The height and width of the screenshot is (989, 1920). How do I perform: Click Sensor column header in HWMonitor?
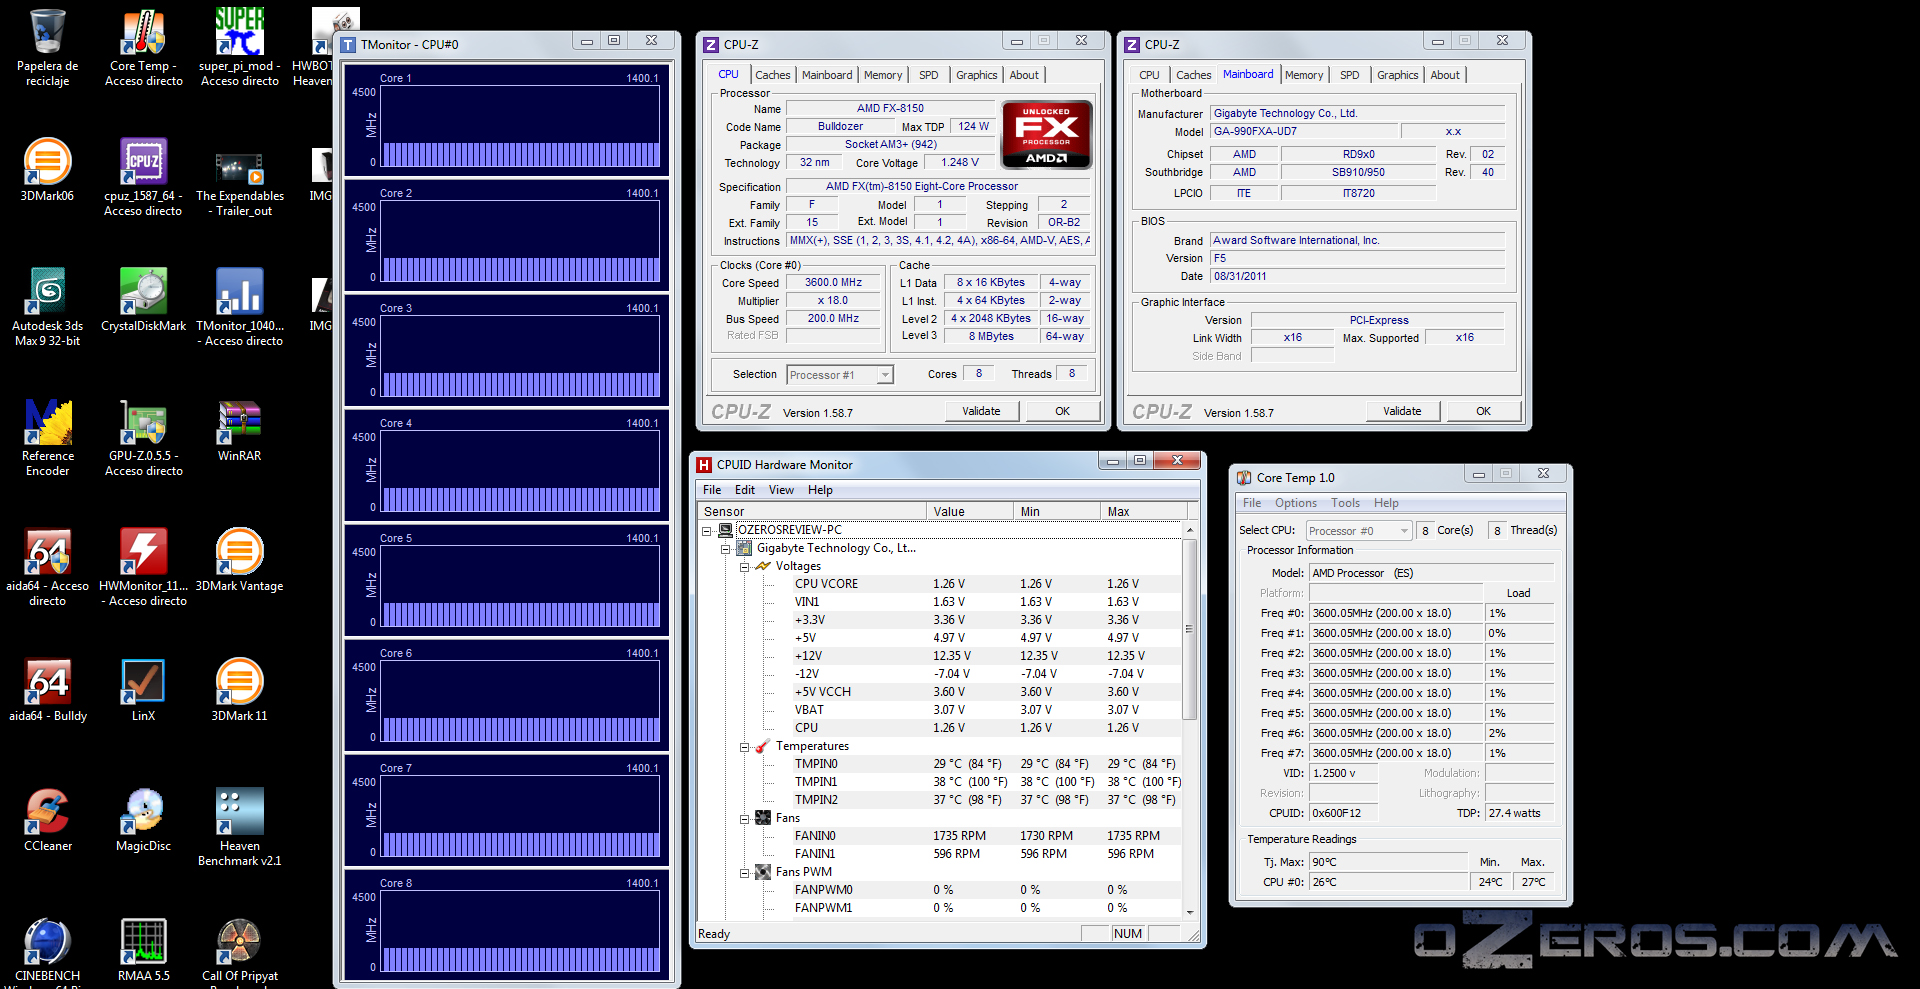click(x=811, y=512)
